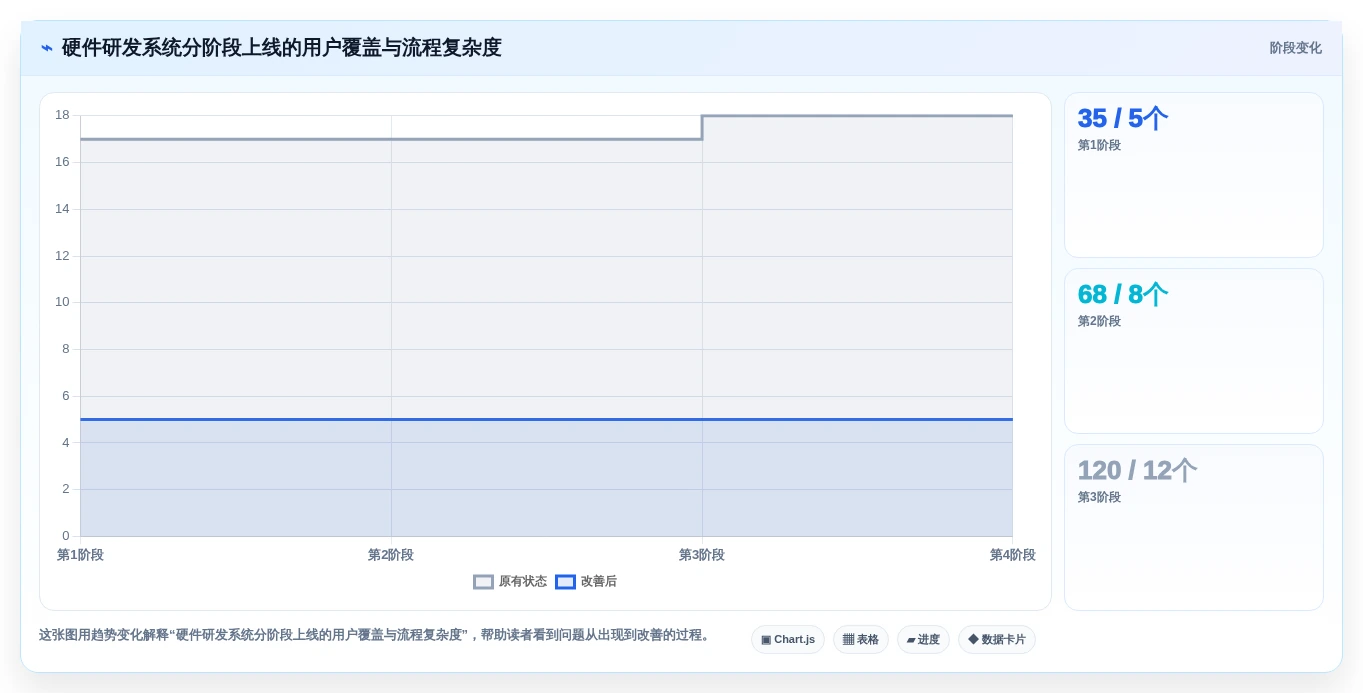The image size is (1363, 693).
Task: Click the y-axis value 0
Action: pyautogui.click(x=66, y=536)
